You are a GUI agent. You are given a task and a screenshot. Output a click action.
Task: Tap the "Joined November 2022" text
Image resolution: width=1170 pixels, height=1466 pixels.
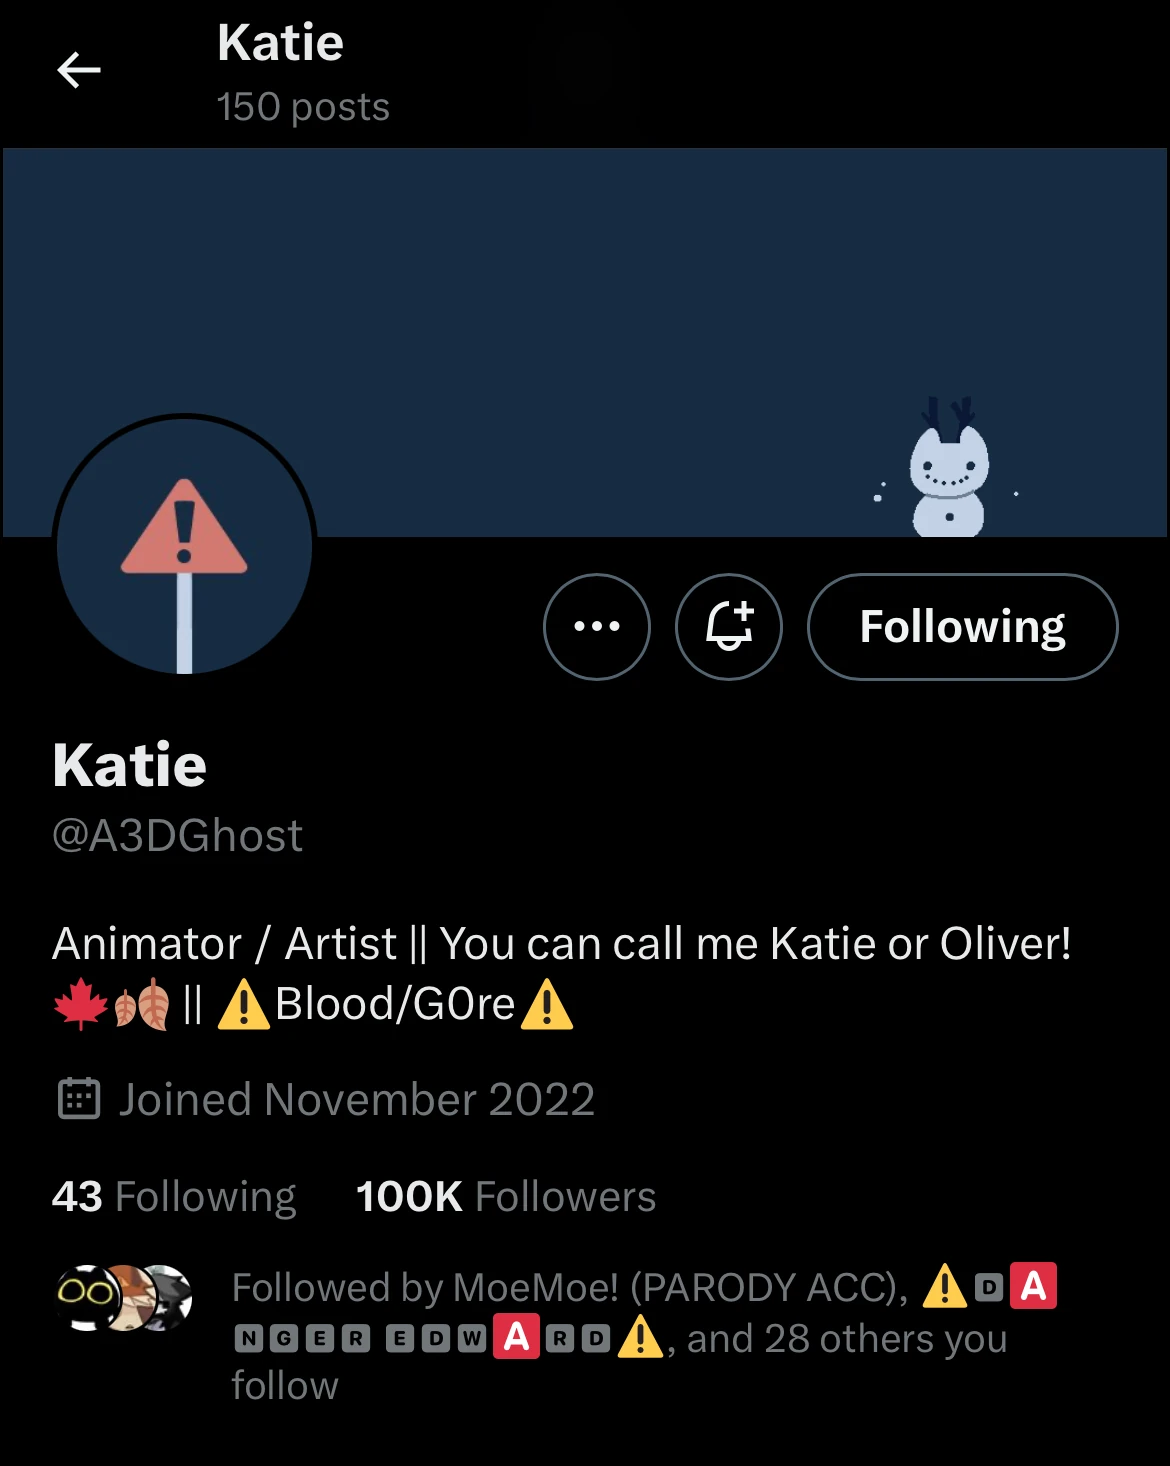click(x=357, y=1099)
